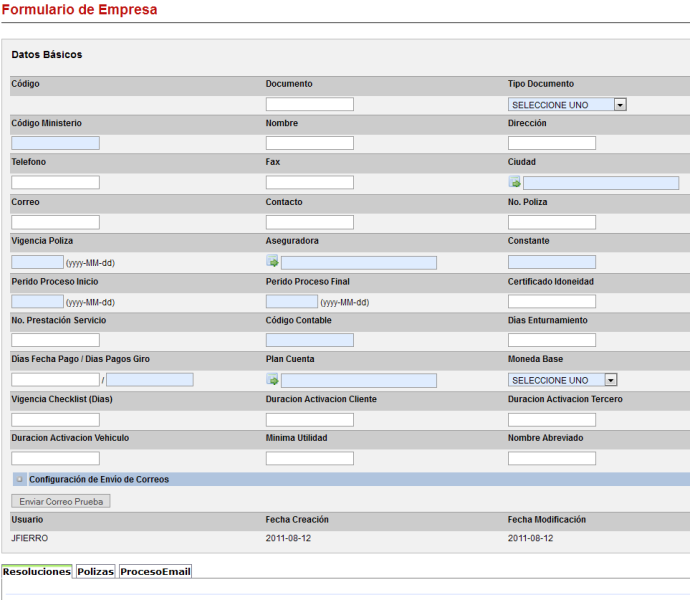Select the Certificado Idoneidad field
The height and width of the screenshot is (600, 690).
click(x=551, y=301)
